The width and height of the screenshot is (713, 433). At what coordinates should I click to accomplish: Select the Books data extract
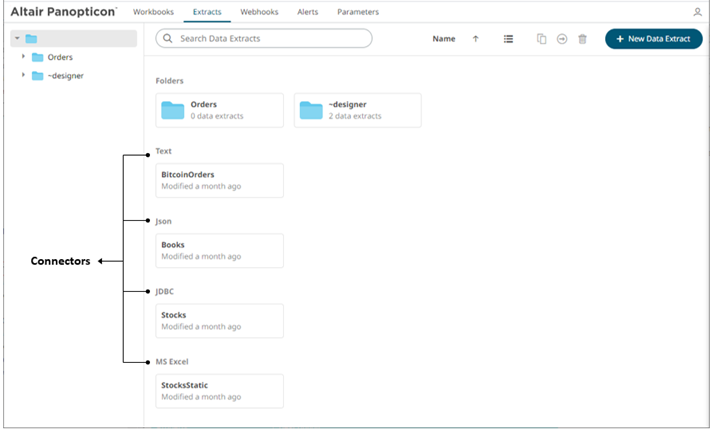220,251
